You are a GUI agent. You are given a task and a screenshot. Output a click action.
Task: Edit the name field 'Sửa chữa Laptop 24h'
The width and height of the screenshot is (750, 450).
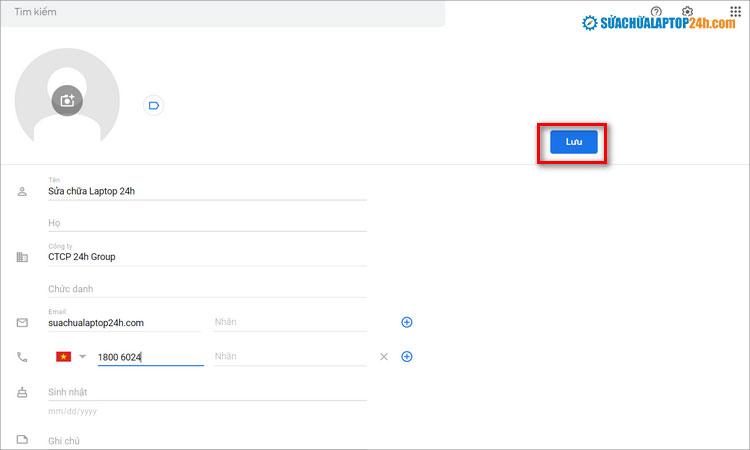[x=207, y=191]
